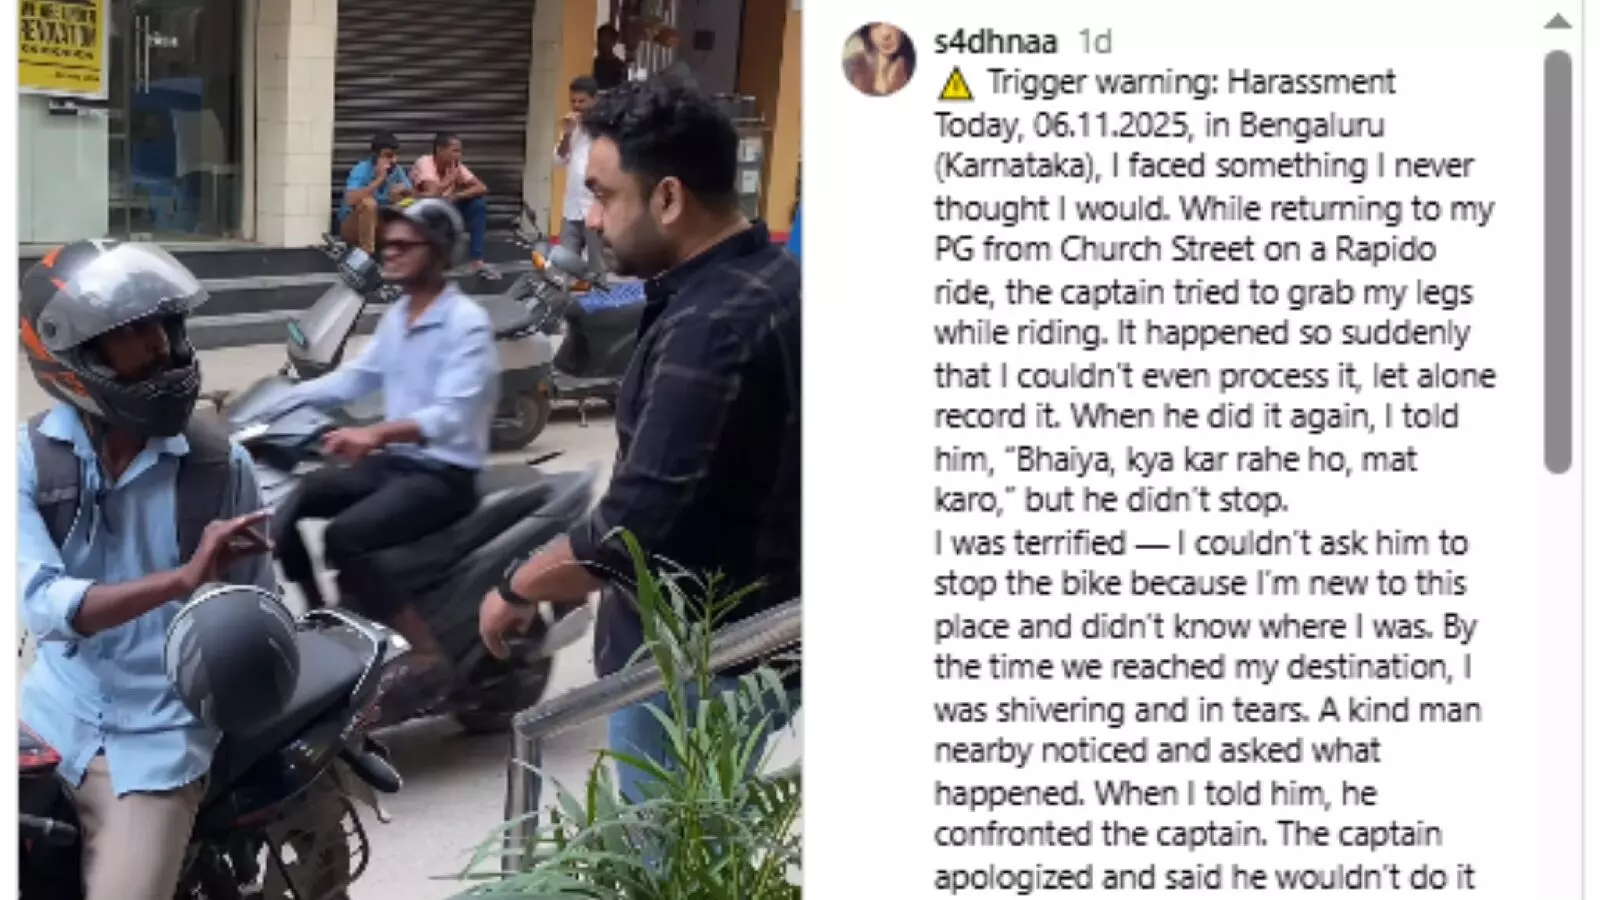Click the scrollbar up arrow
This screenshot has height=900, width=1600.
1557,22
